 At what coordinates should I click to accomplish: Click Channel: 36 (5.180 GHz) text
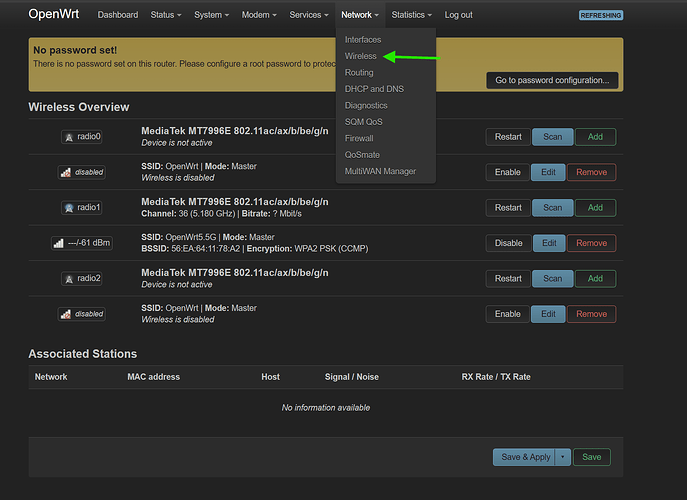pyautogui.click(x=188, y=214)
